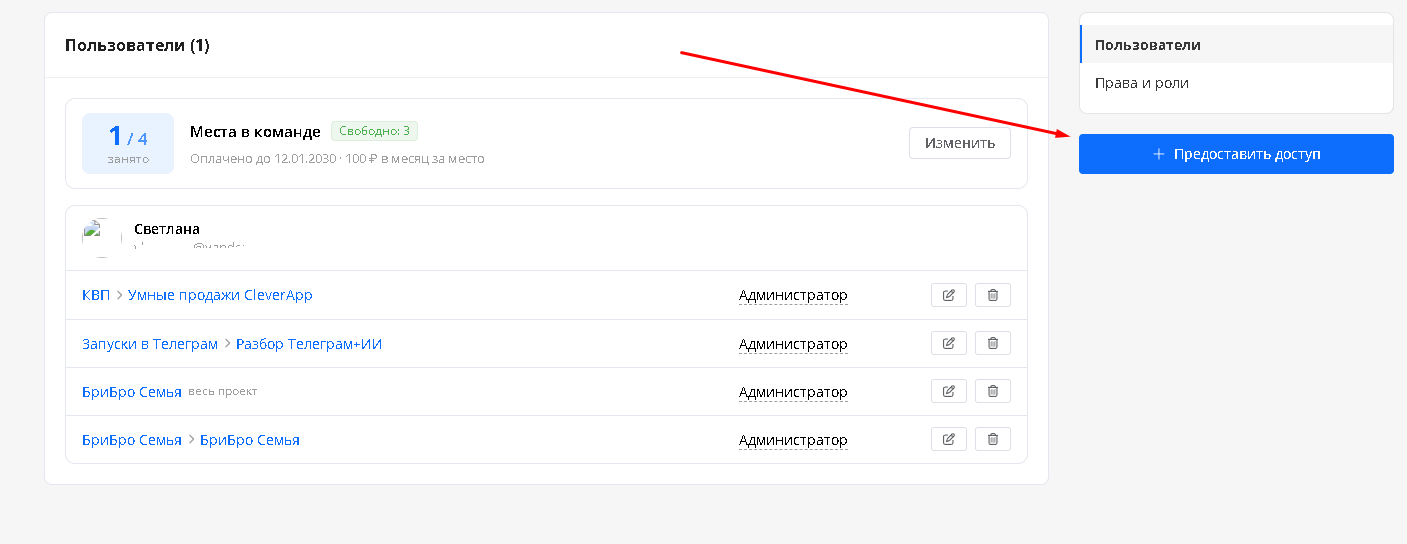The width and height of the screenshot is (1407, 544).
Task: Edit access for Разбор Телеграм+ИИ row
Action: pyautogui.click(x=949, y=343)
